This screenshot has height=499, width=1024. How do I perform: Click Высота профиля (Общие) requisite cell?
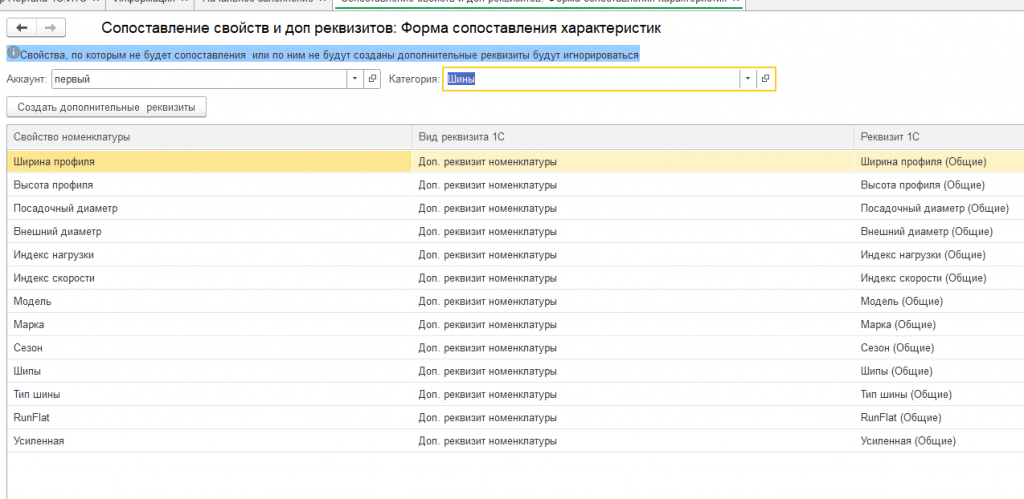[x=939, y=185]
